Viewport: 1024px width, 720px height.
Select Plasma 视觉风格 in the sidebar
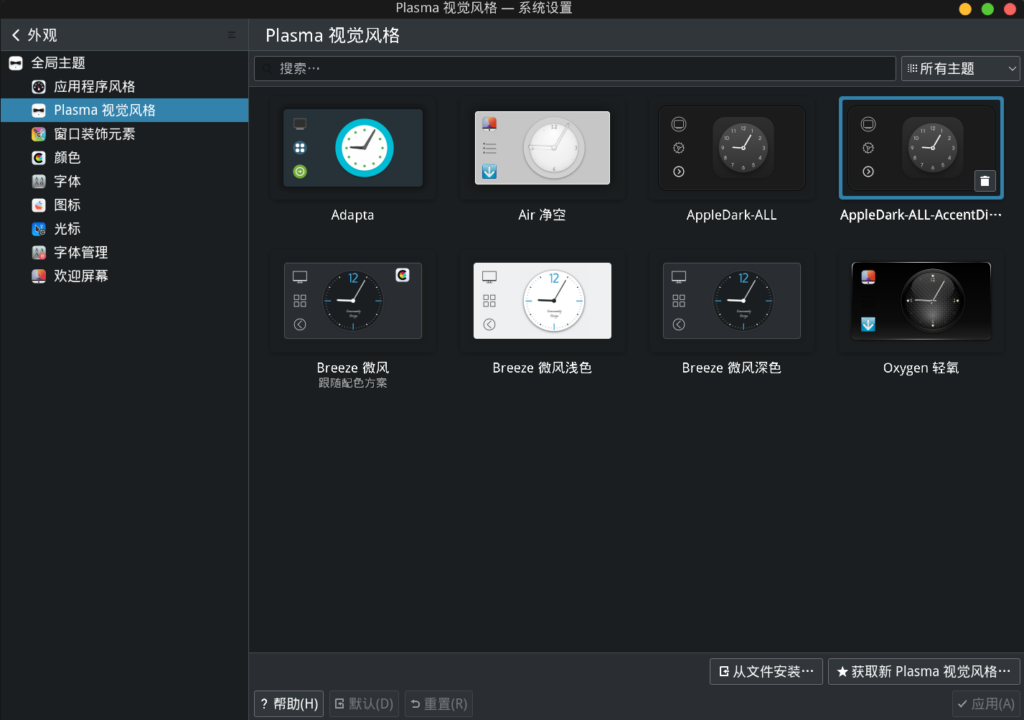[x=124, y=110]
